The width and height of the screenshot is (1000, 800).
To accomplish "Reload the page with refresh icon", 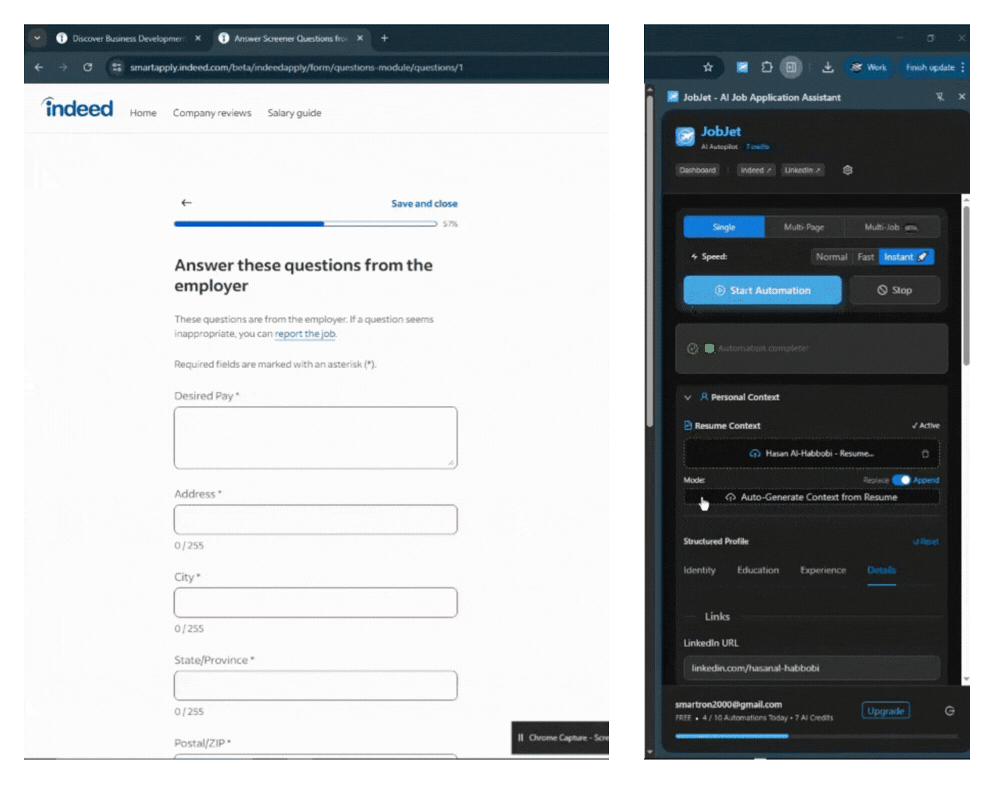I will tap(88, 67).
